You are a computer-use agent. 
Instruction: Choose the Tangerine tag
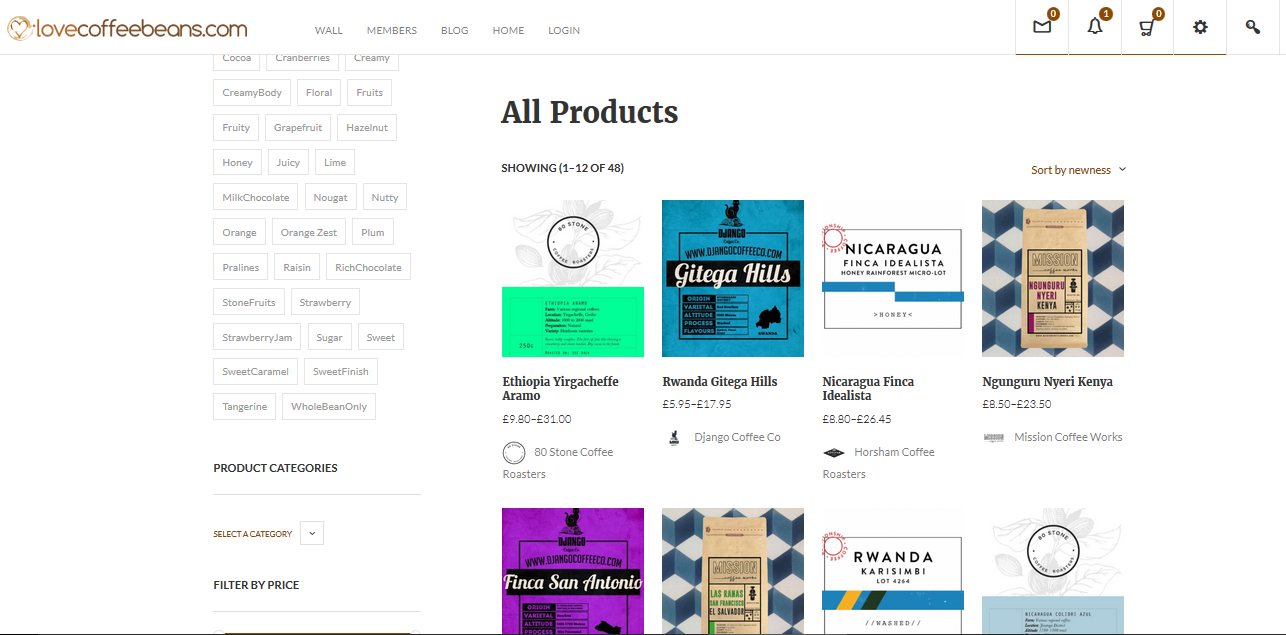(245, 407)
